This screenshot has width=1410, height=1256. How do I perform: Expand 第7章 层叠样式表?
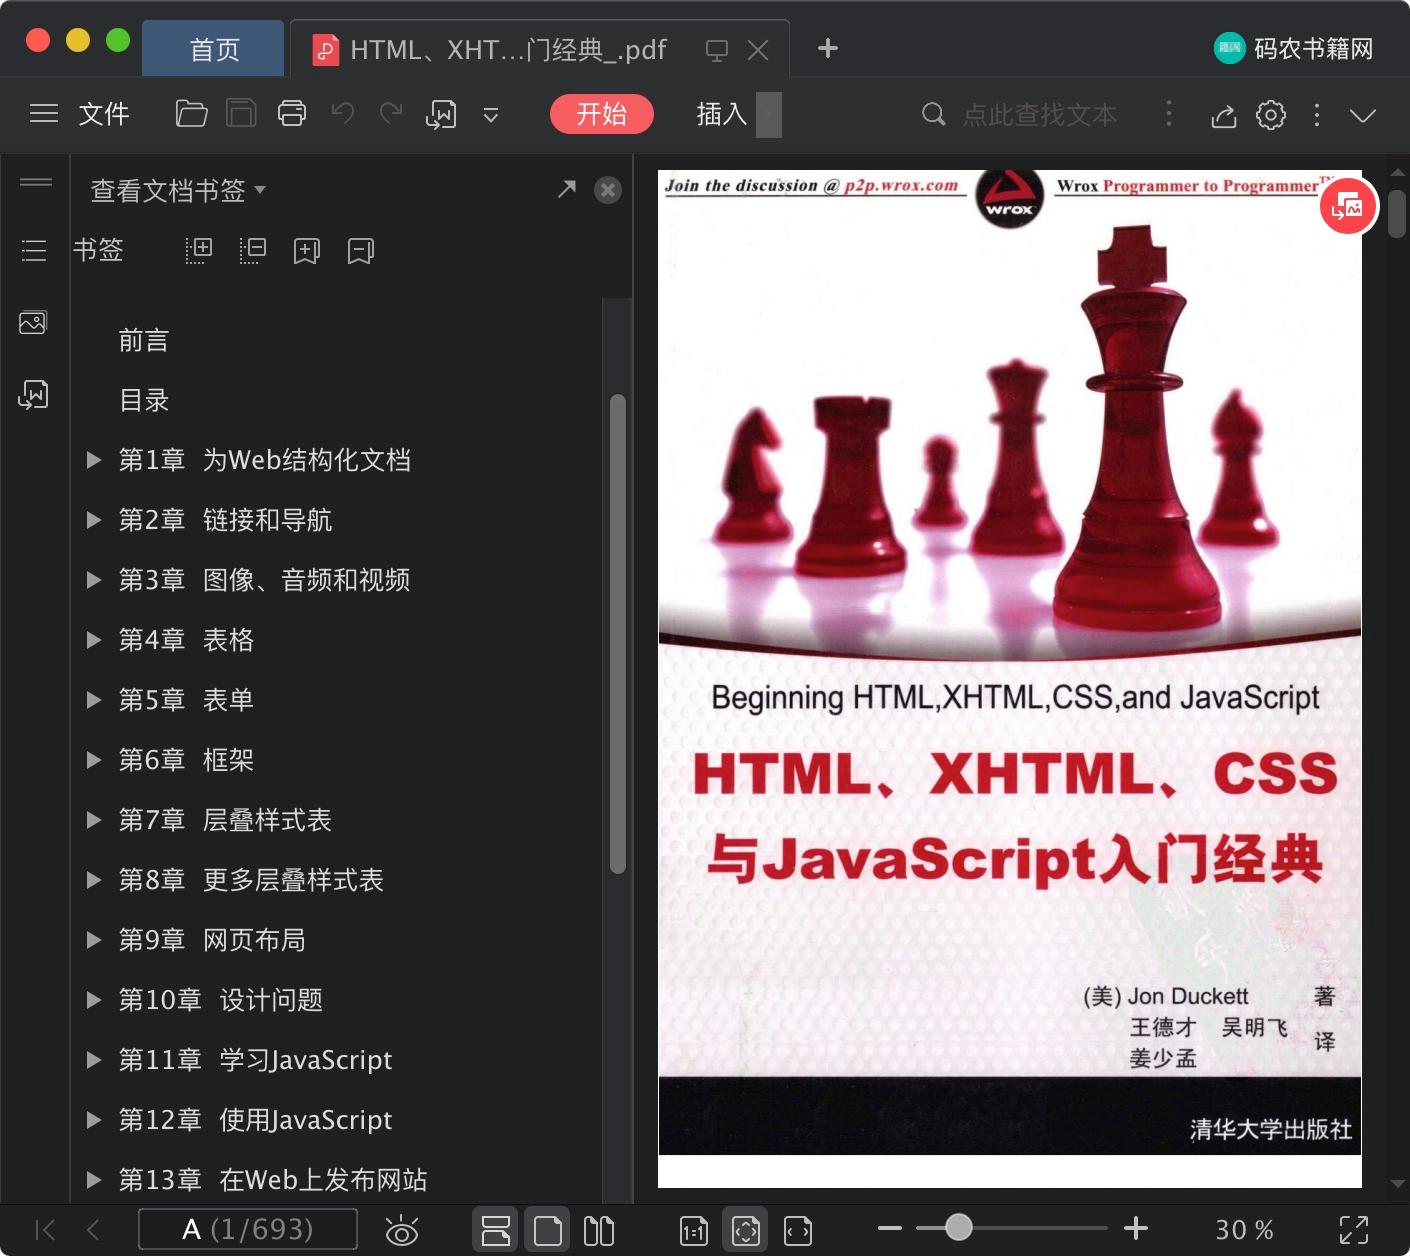(x=94, y=820)
